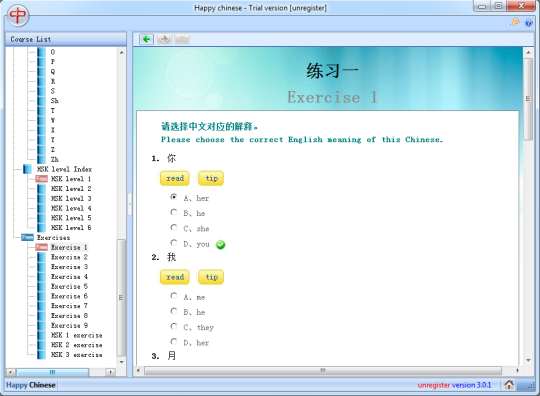Open Exercise 6 in course list
Screen dimensions: 540x396
pyautogui.click(x=69, y=296)
